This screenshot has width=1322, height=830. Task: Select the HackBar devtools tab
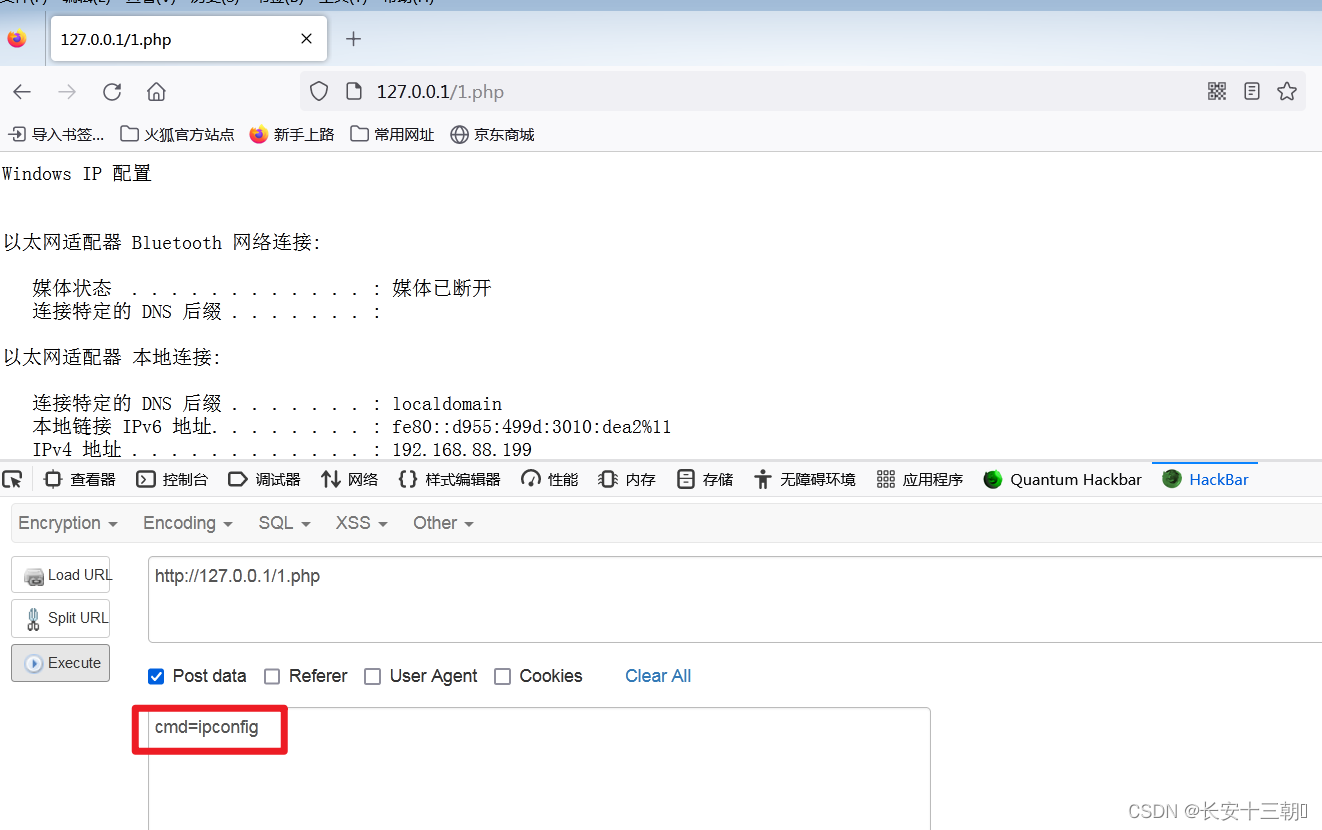1205,480
